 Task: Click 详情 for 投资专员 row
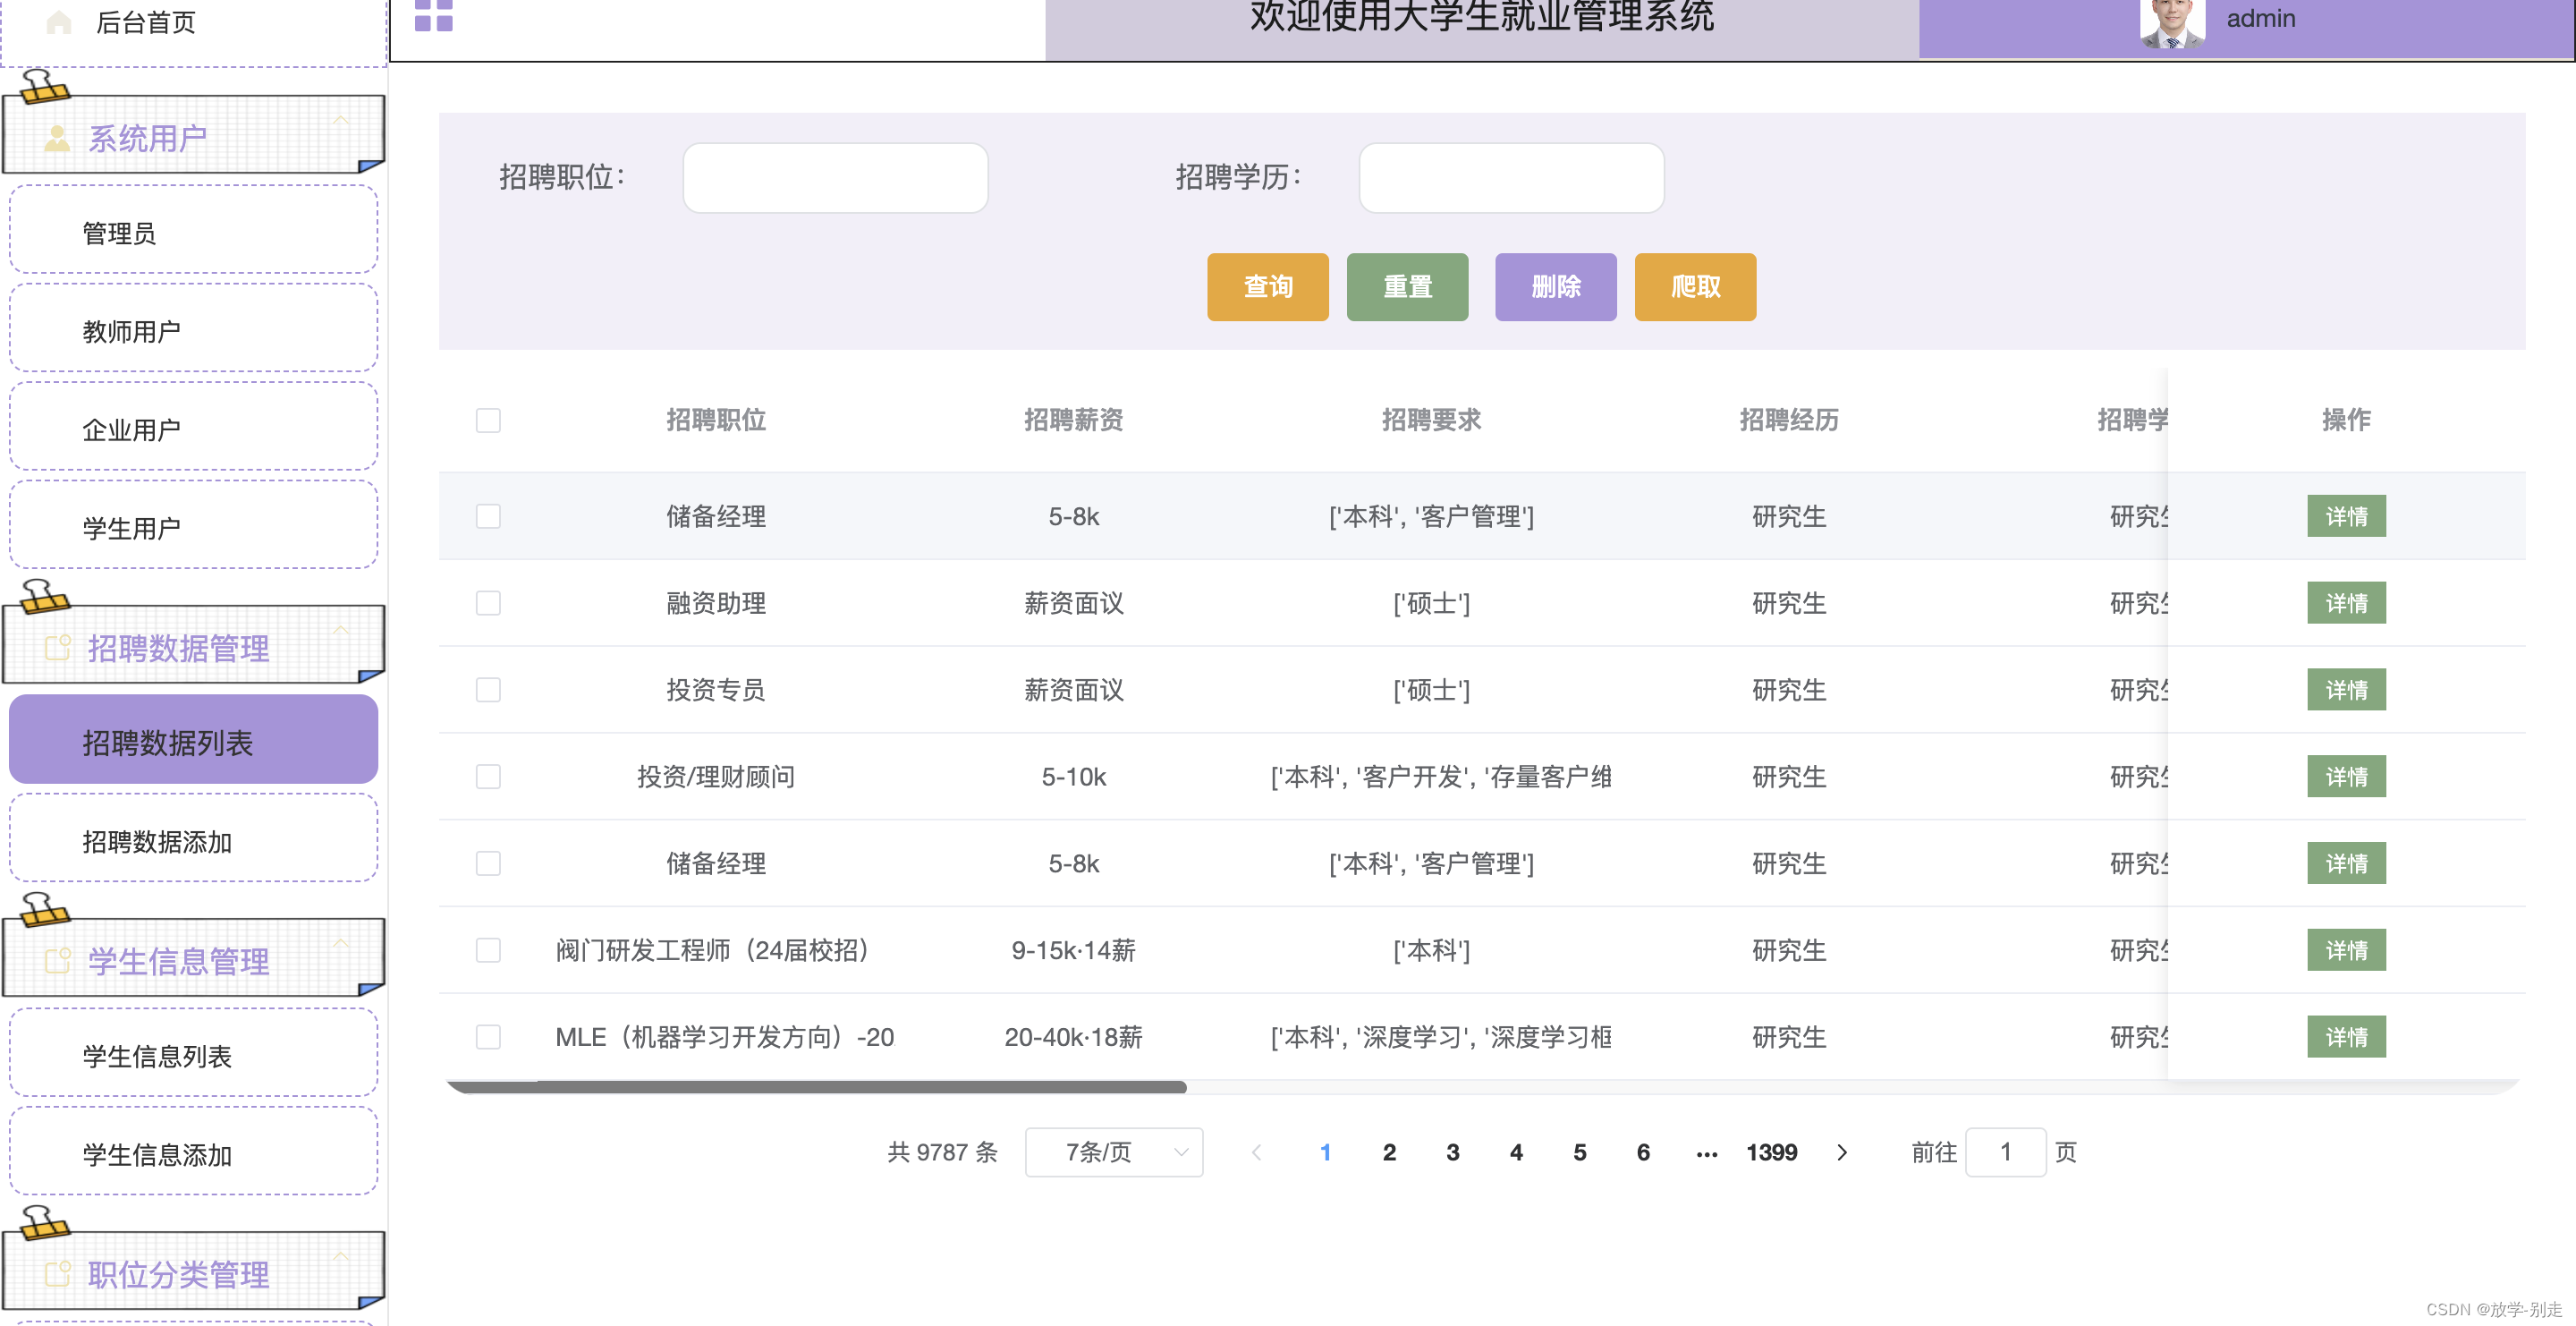tap(2345, 690)
